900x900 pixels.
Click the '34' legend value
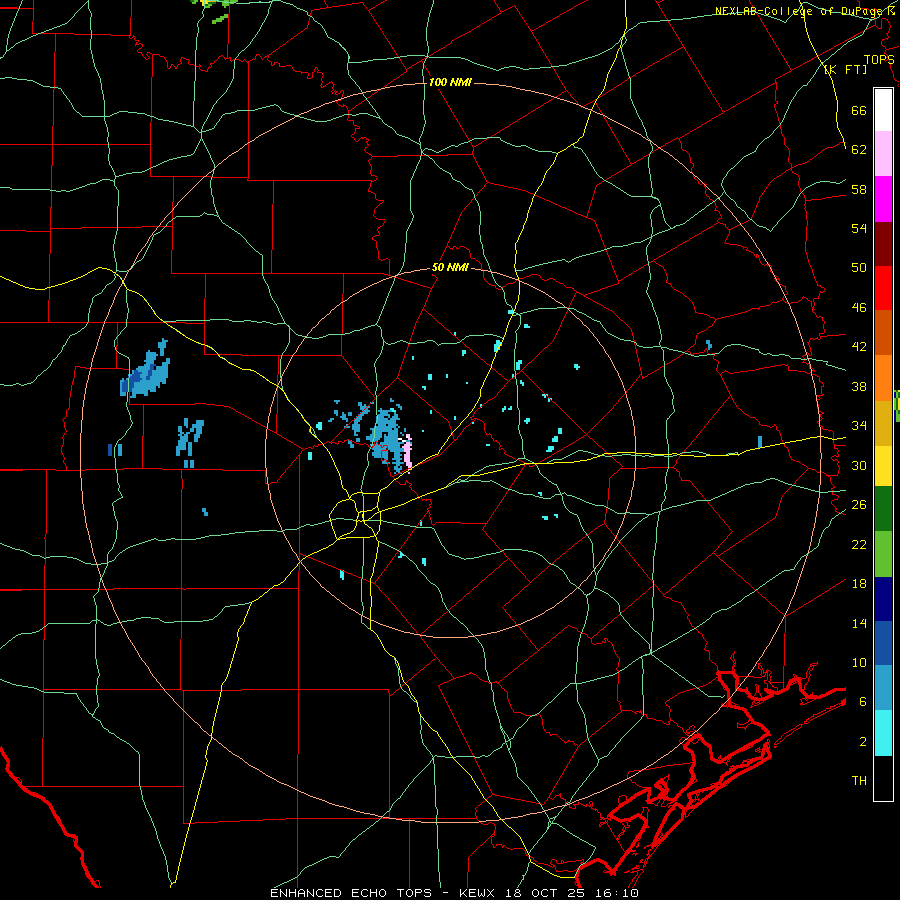click(x=859, y=426)
